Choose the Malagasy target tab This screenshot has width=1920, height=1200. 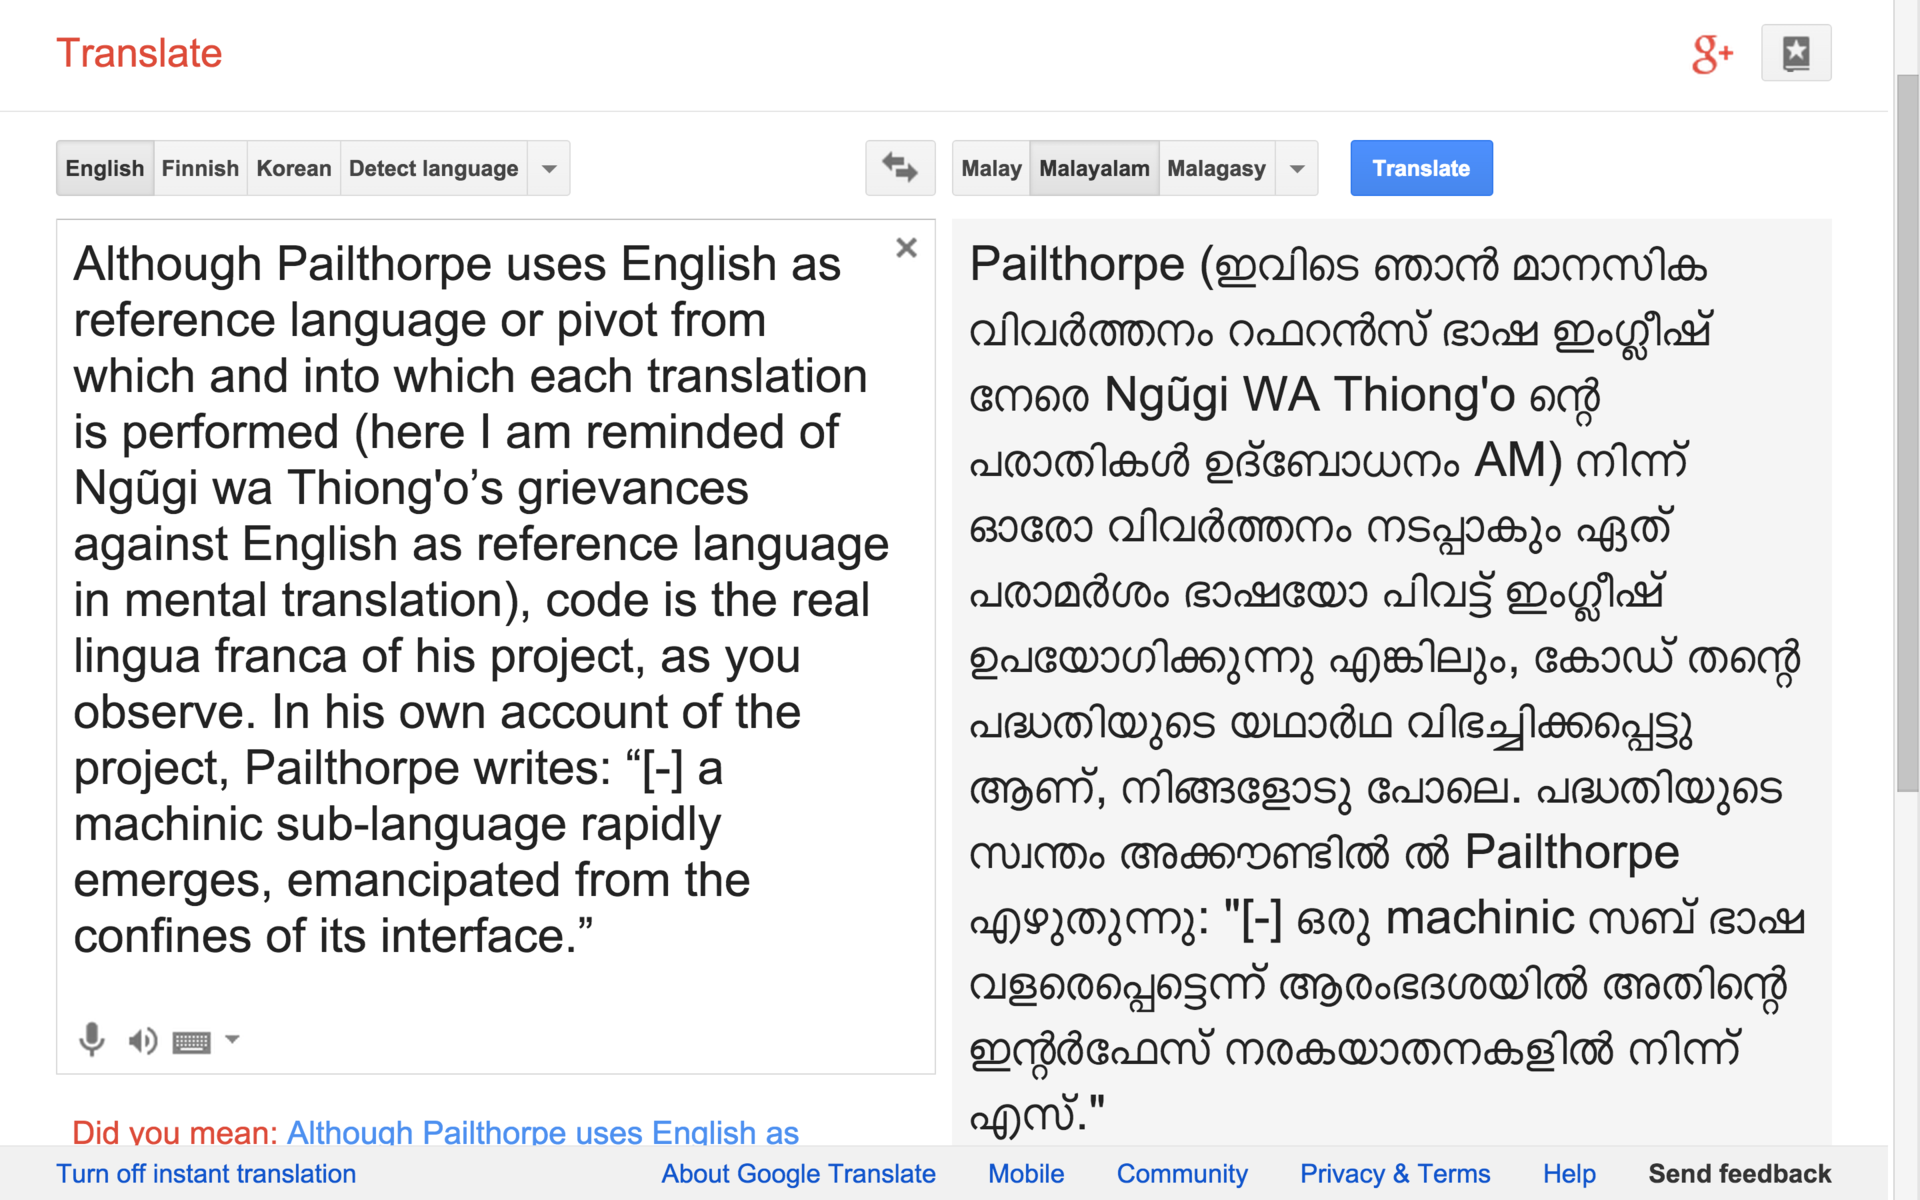1216,168
